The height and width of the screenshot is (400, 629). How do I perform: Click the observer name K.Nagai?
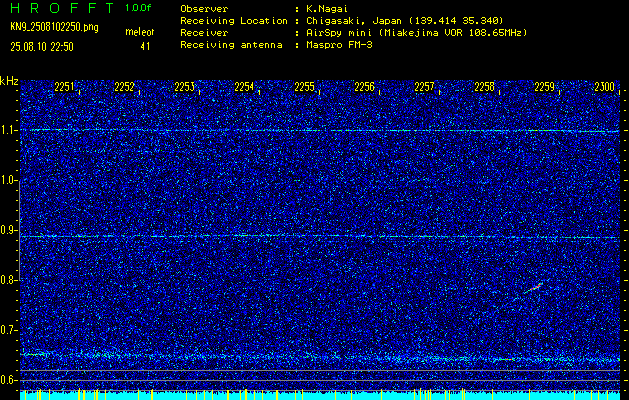coord(326,9)
